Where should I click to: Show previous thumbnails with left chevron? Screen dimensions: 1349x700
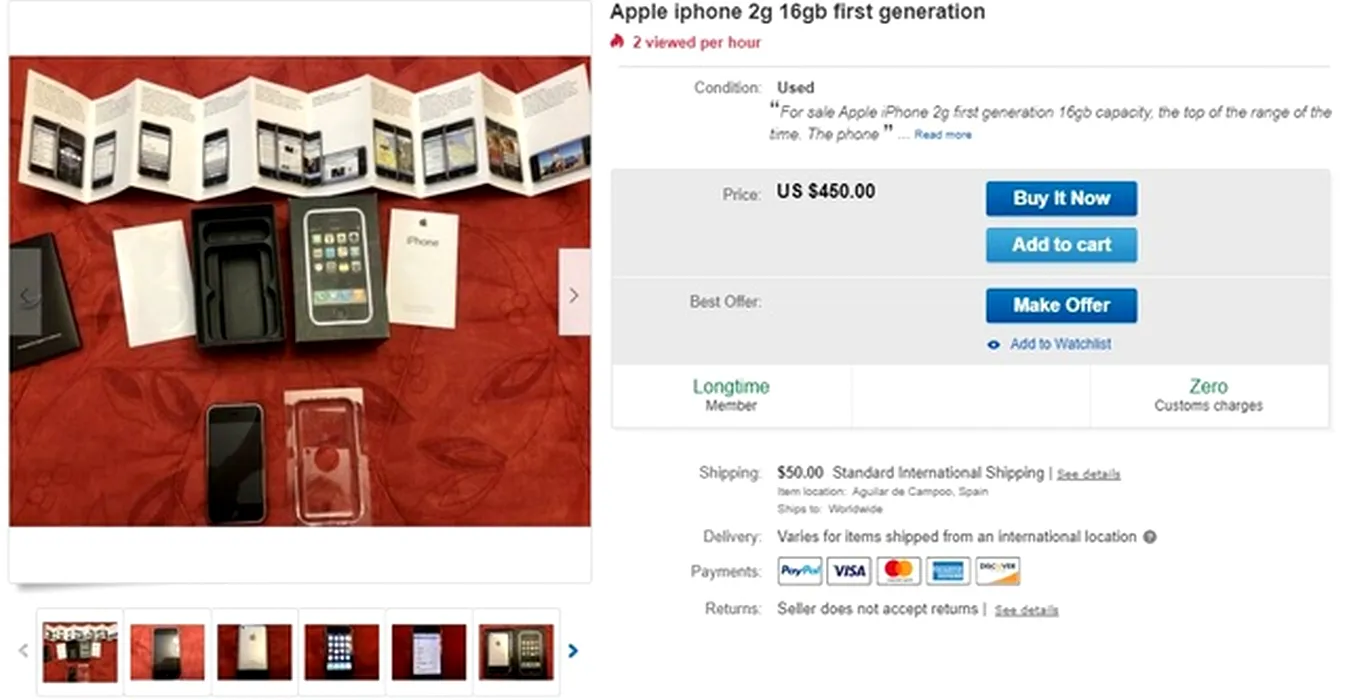(x=23, y=651)
